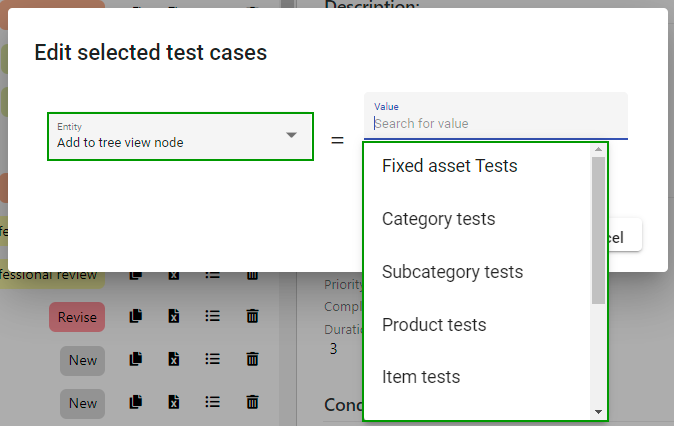The height and width of the screenshot is (426, 674).
Task: Select 'Product tests' in the value dropdown
Action: (434, 325)
